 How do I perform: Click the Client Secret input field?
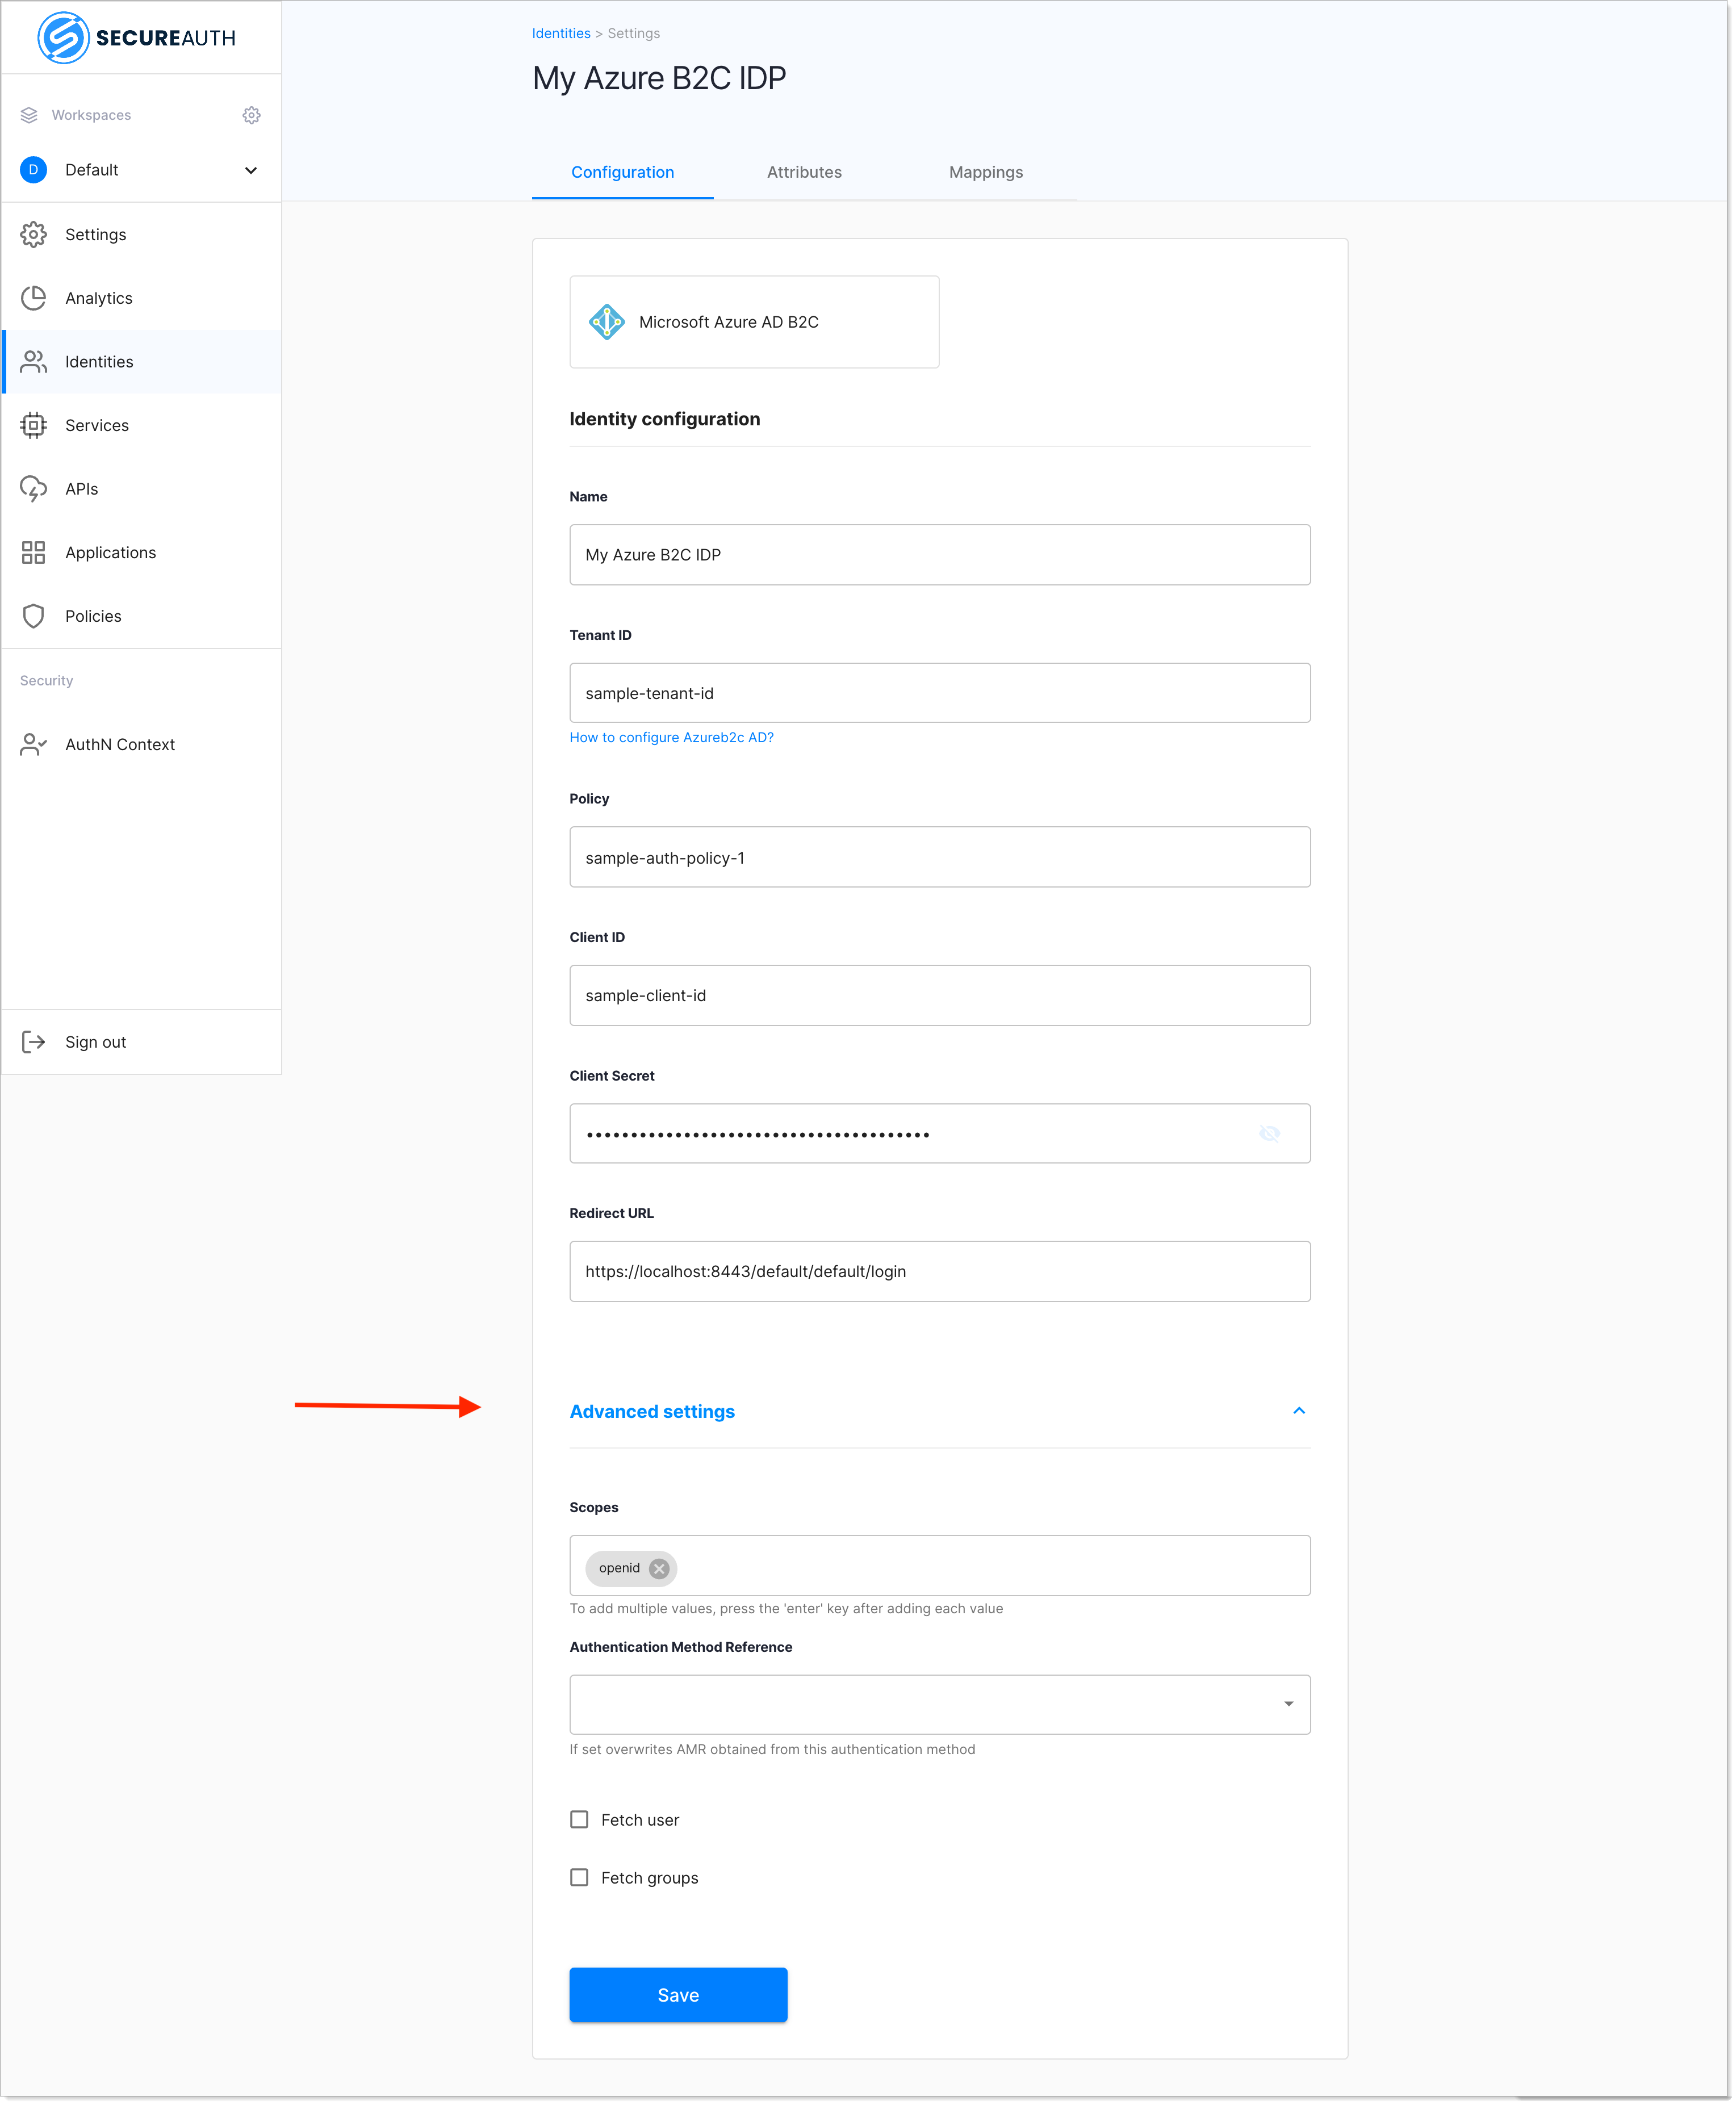940,1134
